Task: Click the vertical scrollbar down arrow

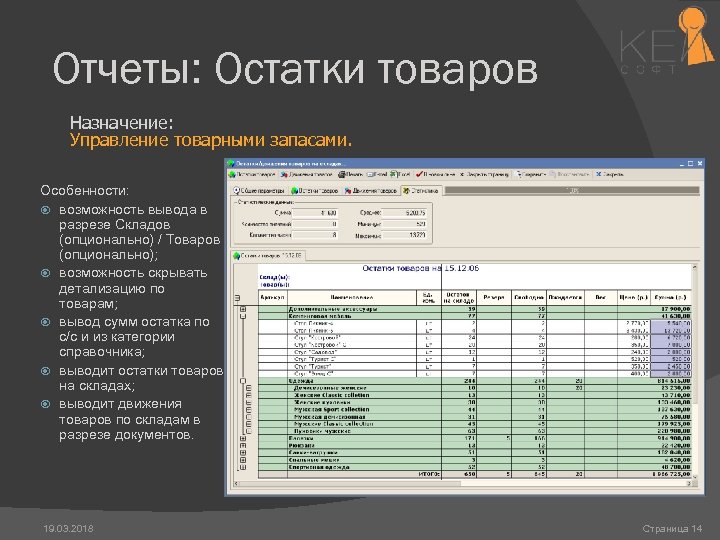Action: point(695,477)
